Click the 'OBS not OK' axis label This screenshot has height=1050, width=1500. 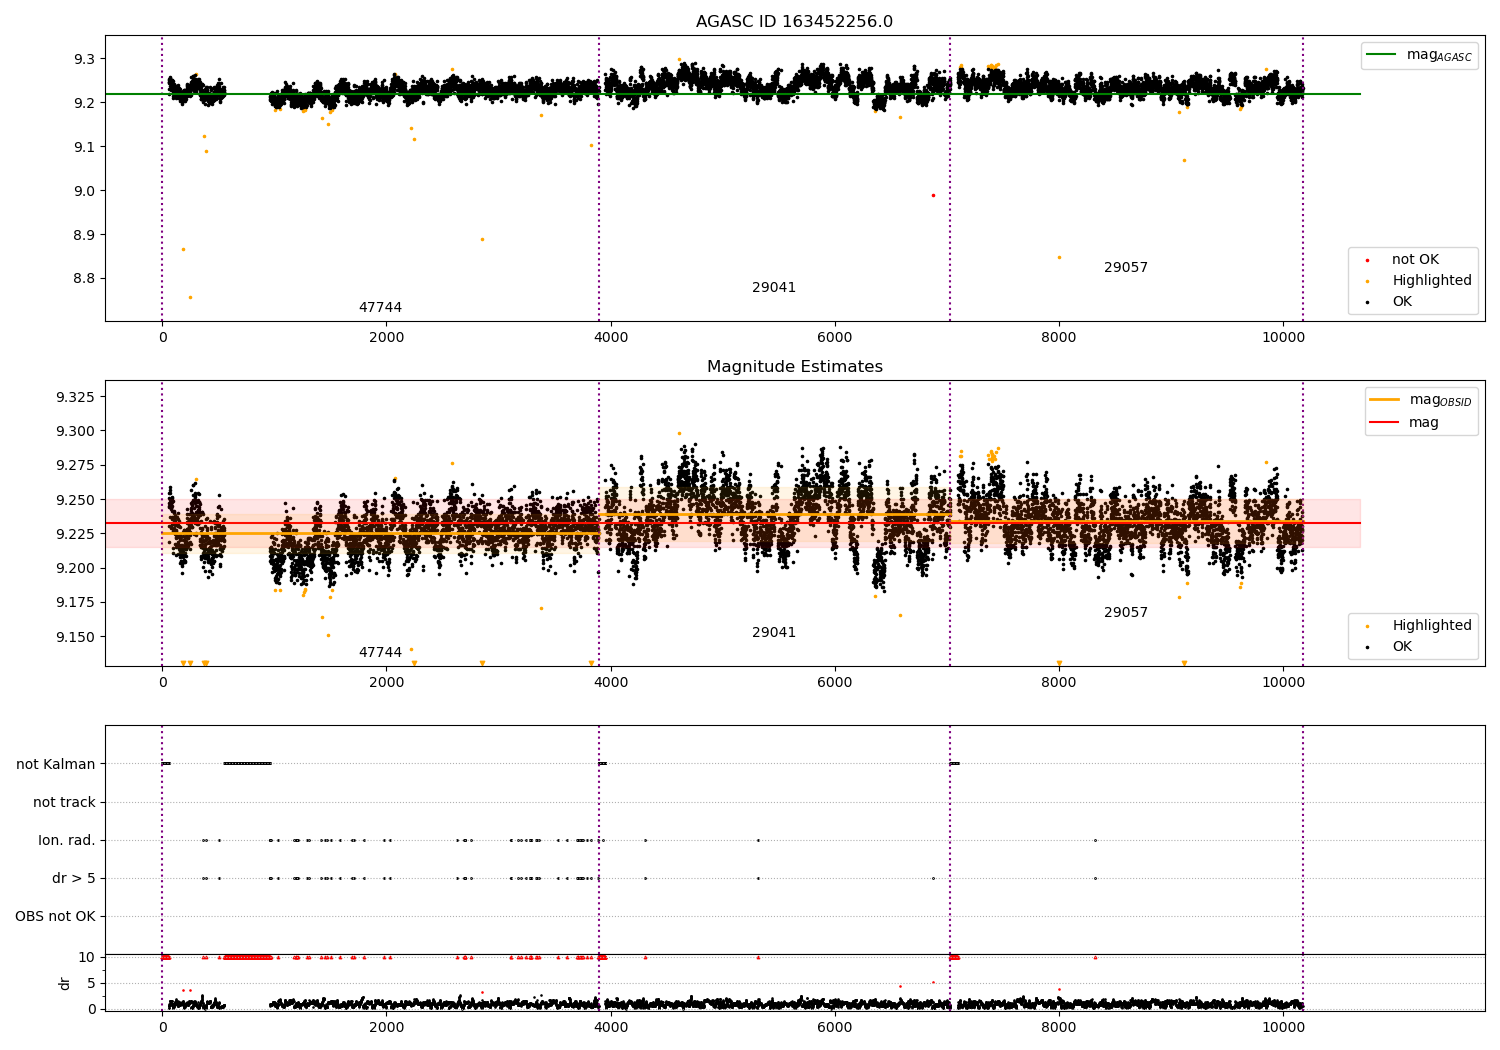pyautogui.click(x=56, y=916)
